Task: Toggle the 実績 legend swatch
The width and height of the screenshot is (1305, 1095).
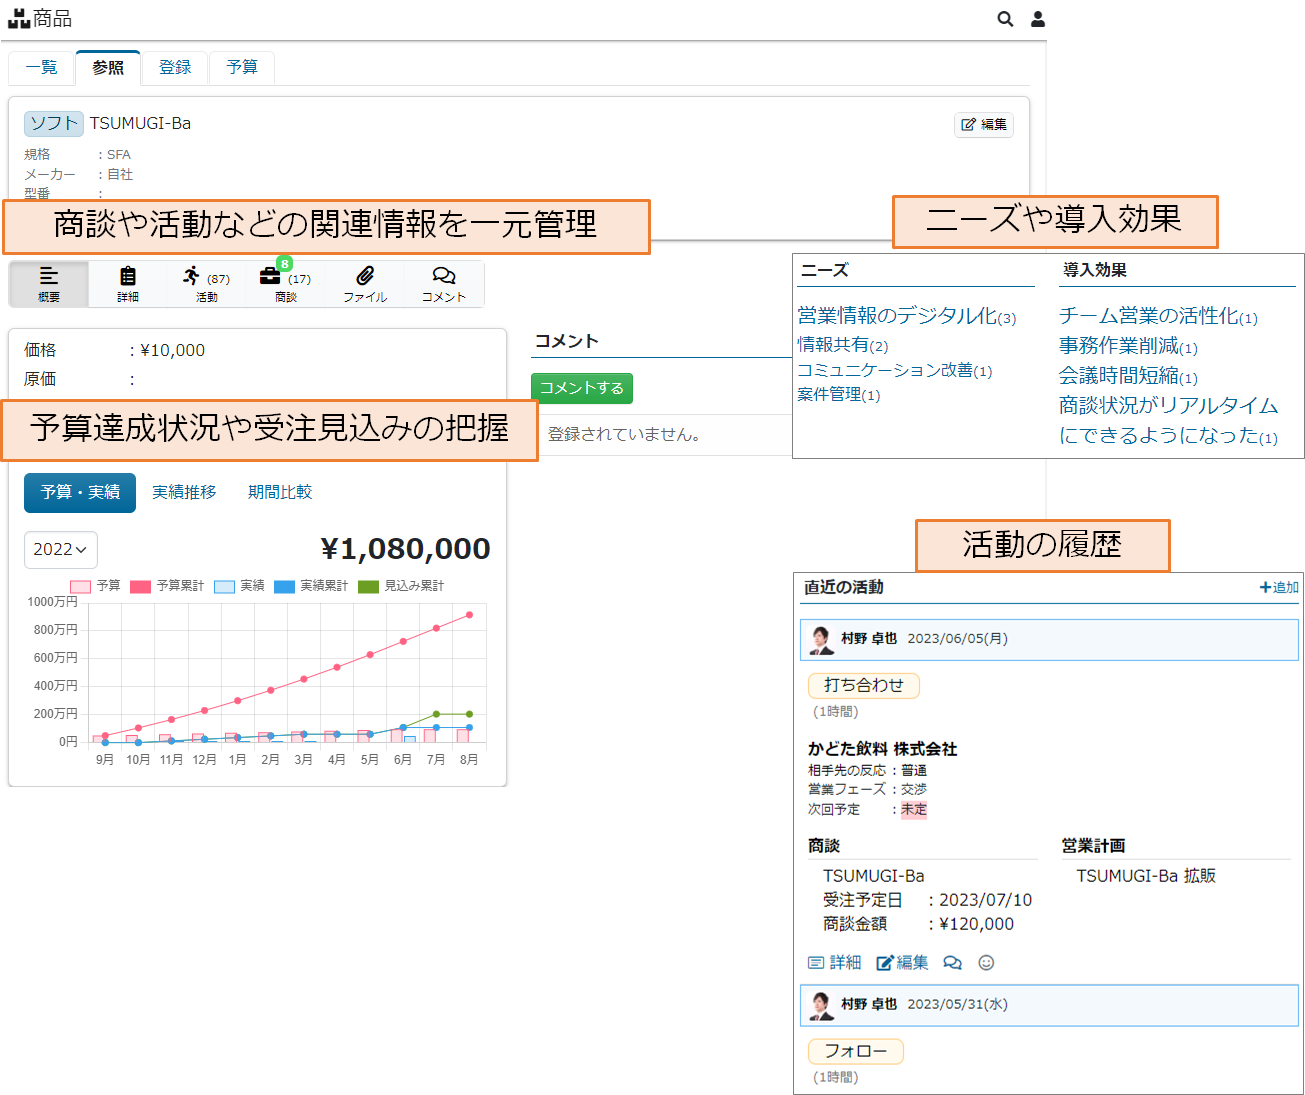Action: click(224, 586)
